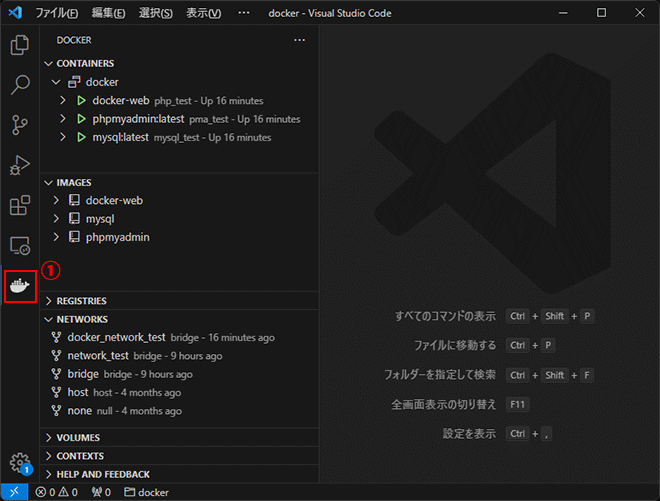Expand the REGISTRIES section
The image size is (660, 501).
[48, 301]
